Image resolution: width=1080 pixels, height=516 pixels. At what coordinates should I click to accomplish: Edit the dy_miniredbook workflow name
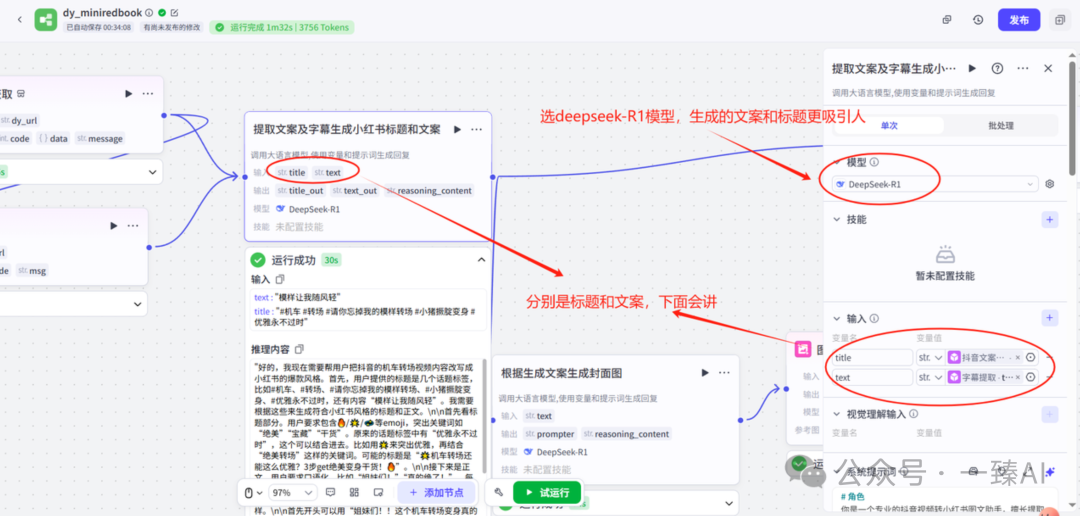(x=174, y=12)
